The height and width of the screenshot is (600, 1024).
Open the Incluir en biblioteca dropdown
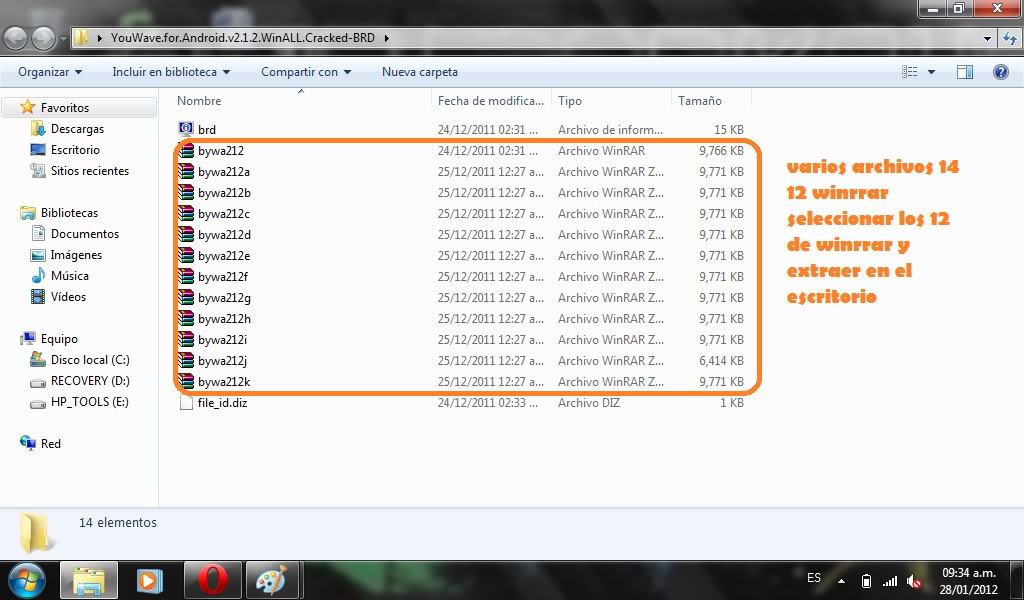pos(171,72)
